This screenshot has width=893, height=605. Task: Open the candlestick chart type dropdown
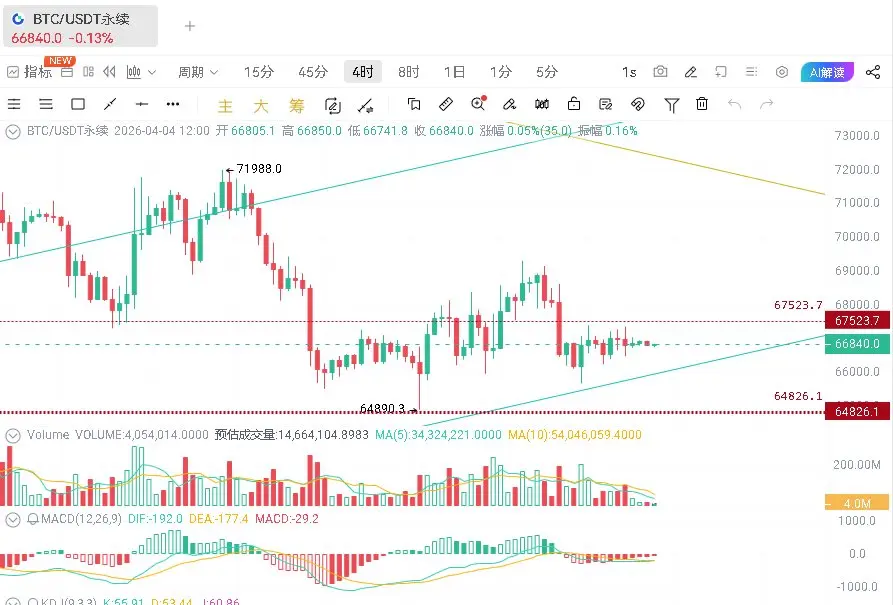(141, 72)
